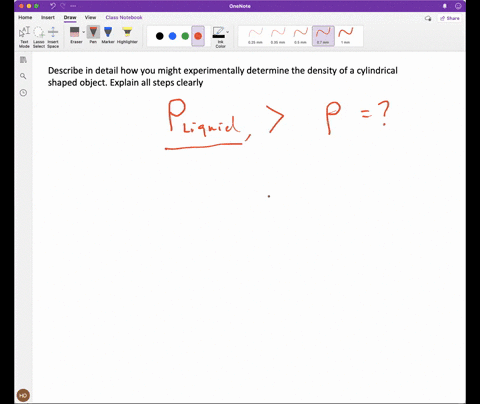This screenshot has width=480, height=404.
Task: Open recent notes clock icon
Action: pyautogui.click(x=23, y=93)
